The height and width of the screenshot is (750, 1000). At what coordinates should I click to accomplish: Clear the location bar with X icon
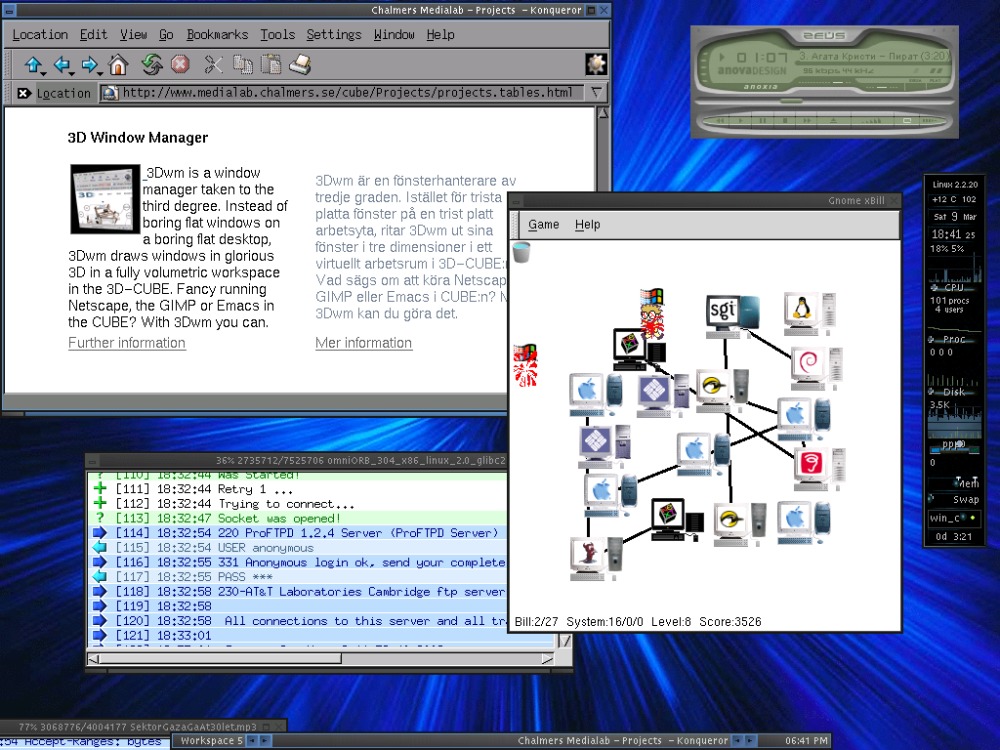[x=24, y=93]
